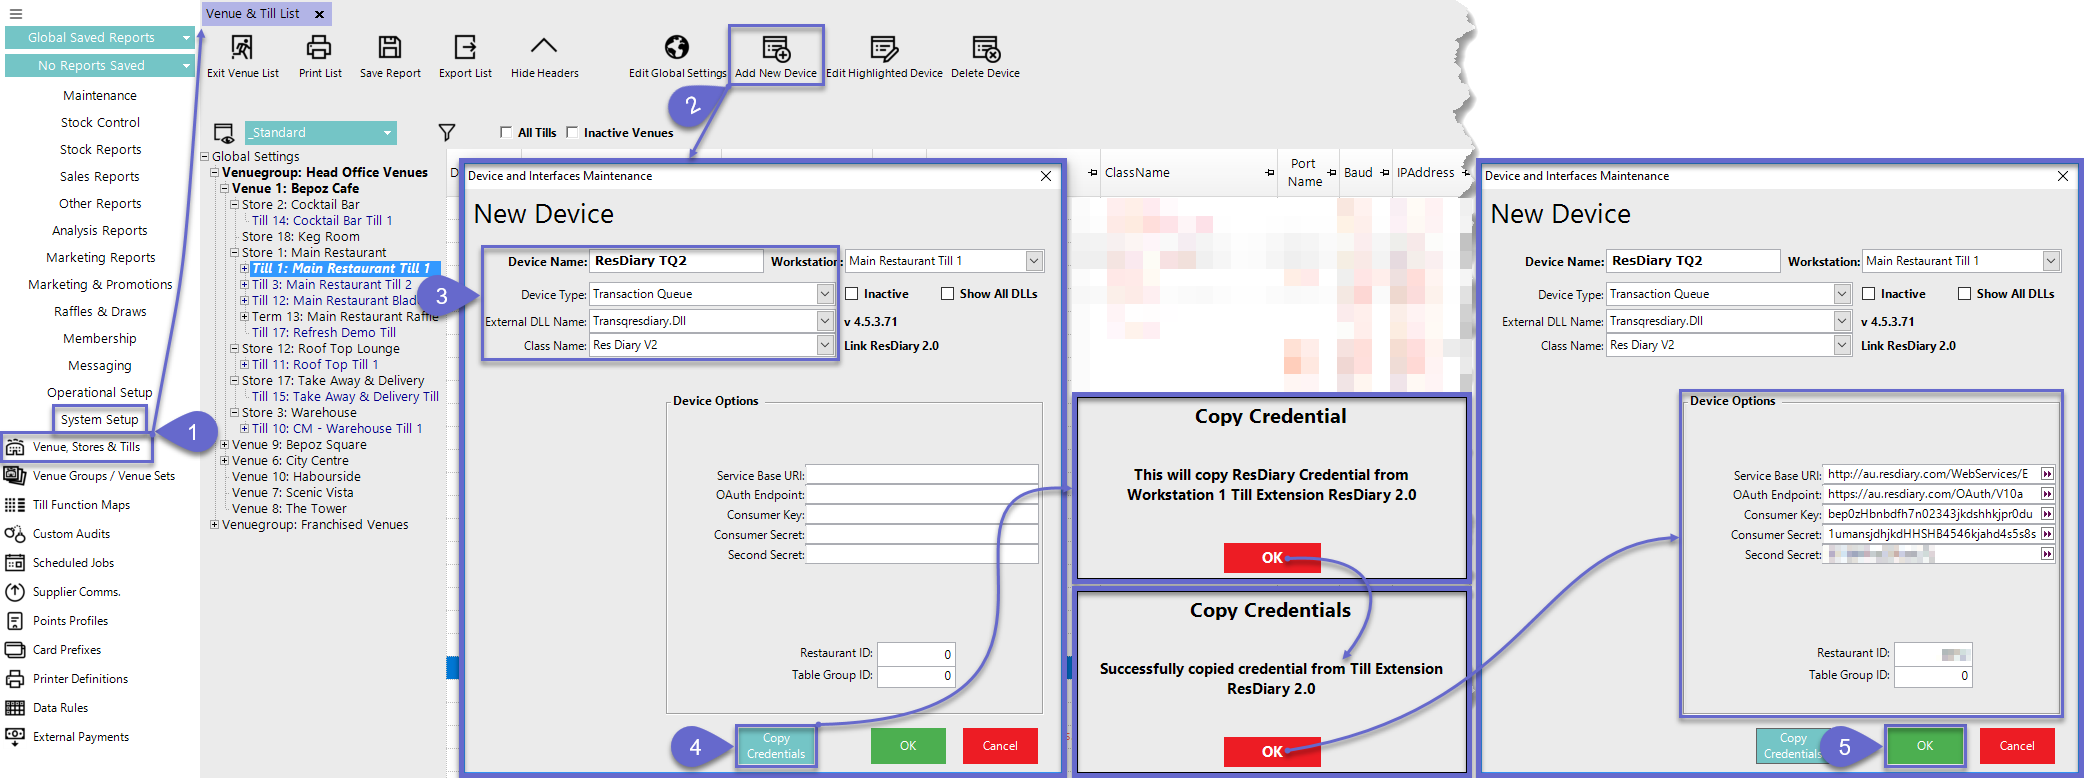The height and width of the screenshot is (778, 2084).
Task: Tick Inactive checkbox in right New Device dialog
Action: (1868, 294)
